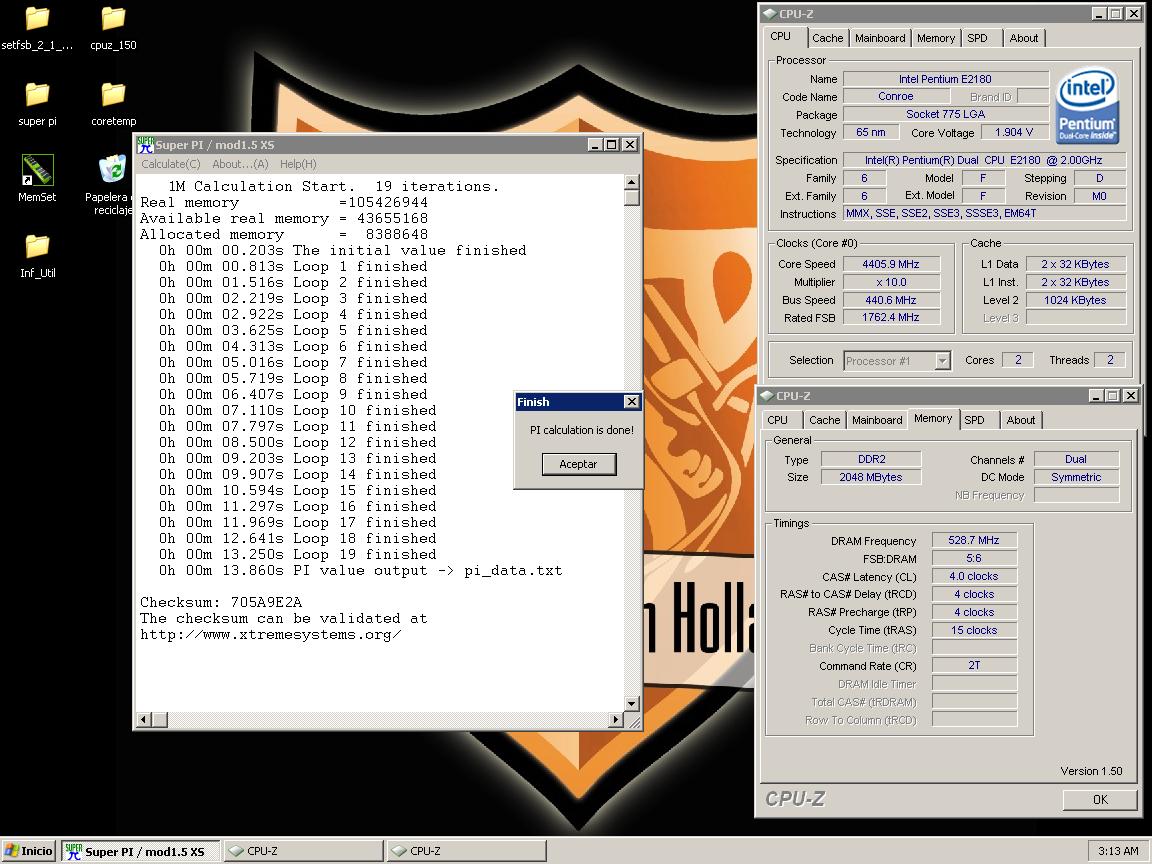1152x864 pixels.
Task: Click the Core Speed 4405.9 MHz field
Action: (891, 264)
